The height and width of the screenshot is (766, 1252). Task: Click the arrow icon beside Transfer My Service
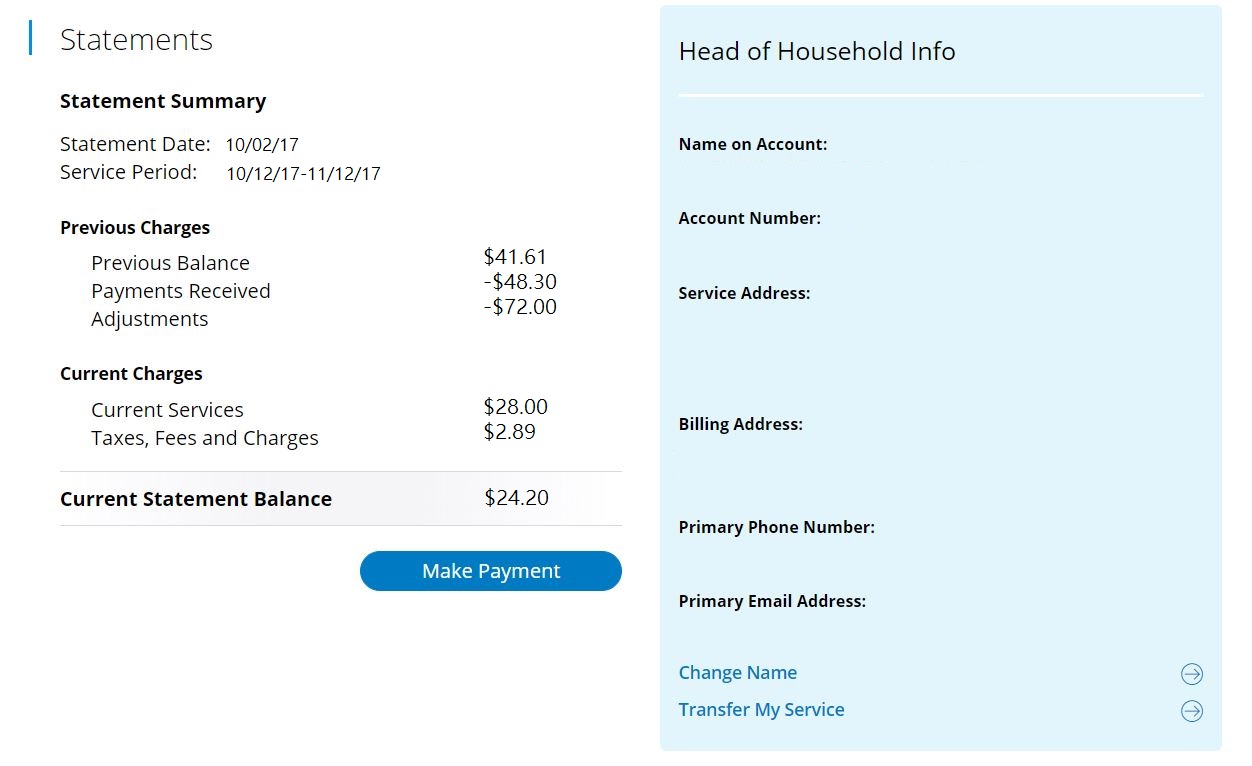(1191, 711)
